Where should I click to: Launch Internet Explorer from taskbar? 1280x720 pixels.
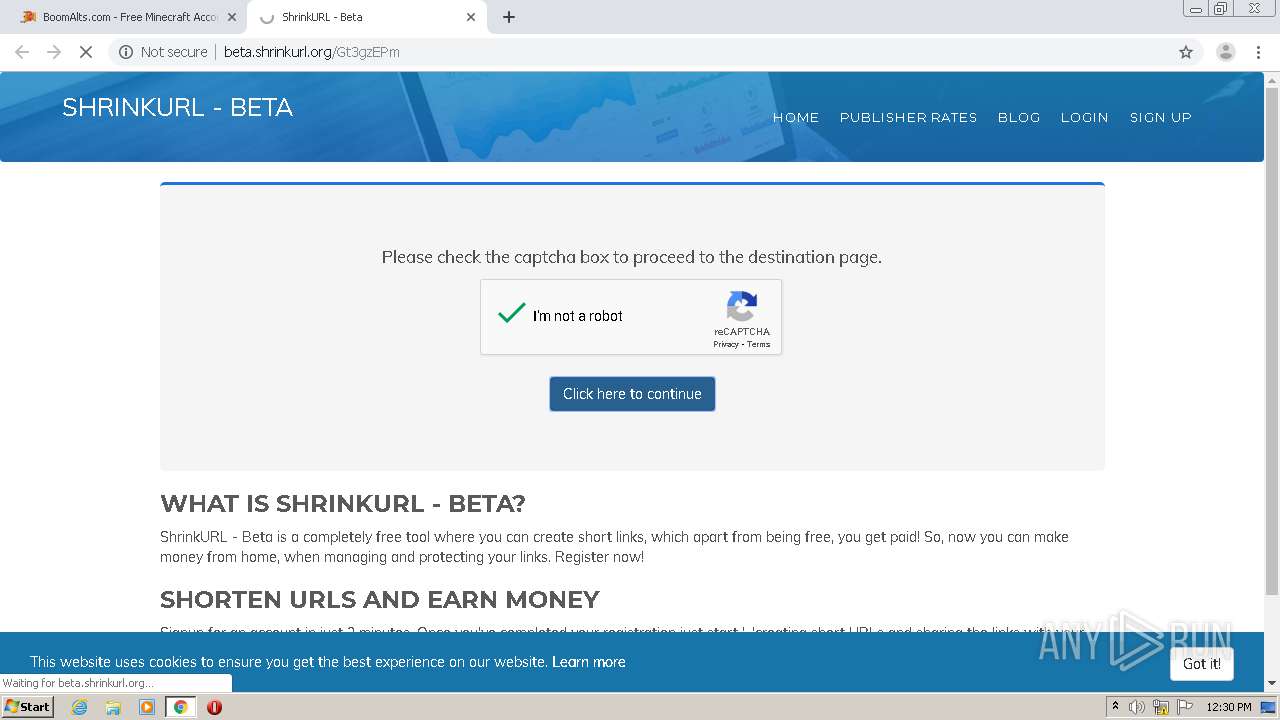pyautogui.click(x=79, y=707)
